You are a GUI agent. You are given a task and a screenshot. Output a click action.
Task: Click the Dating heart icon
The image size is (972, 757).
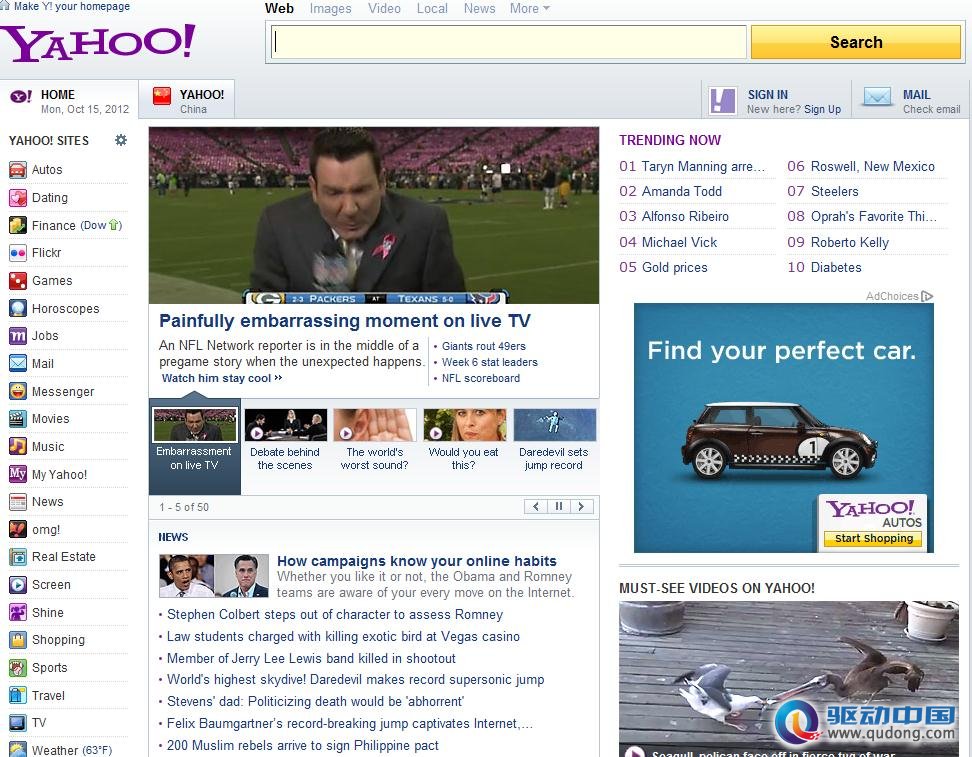pyautogui.click(x=17, y=198)
